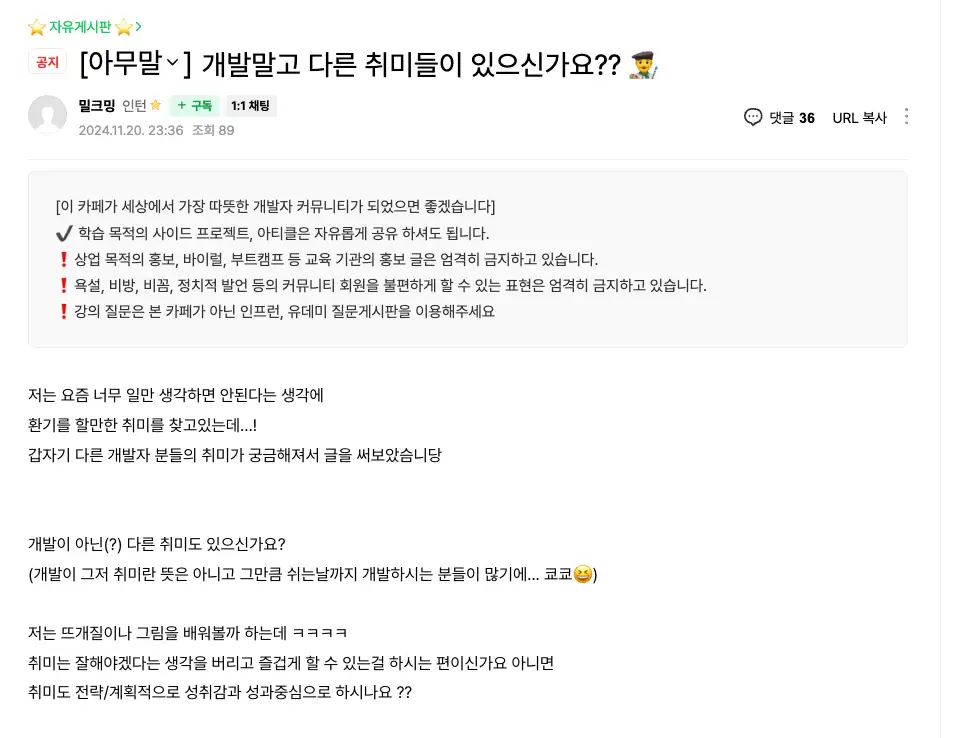Viewport: 976px width, 738px height.
Task: Click the checkmark icon in notice box
Action: pos(64,234)
